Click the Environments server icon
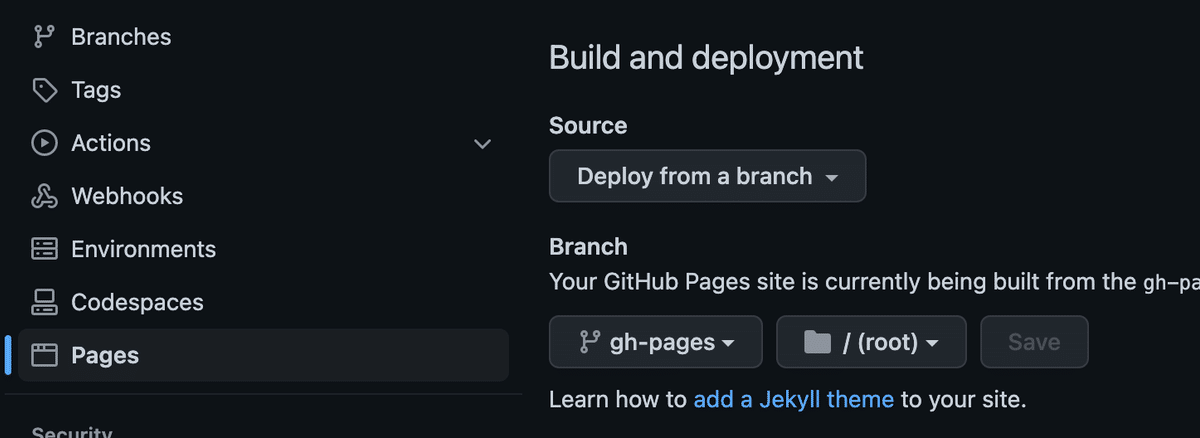Screen dimensions: 1200x438 (44, 249)
